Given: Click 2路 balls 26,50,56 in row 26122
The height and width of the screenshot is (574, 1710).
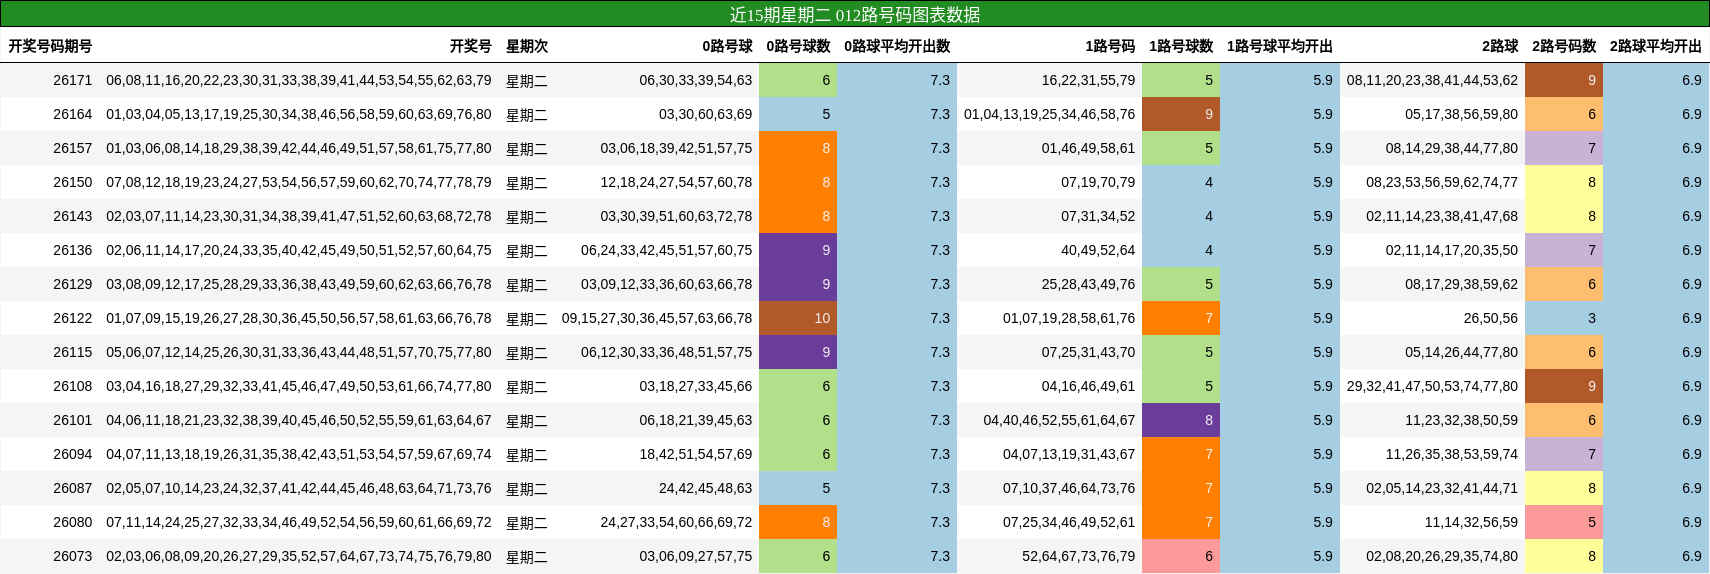Looking at the screenshot, I should pyautogui.click(x=1491, y=318).
